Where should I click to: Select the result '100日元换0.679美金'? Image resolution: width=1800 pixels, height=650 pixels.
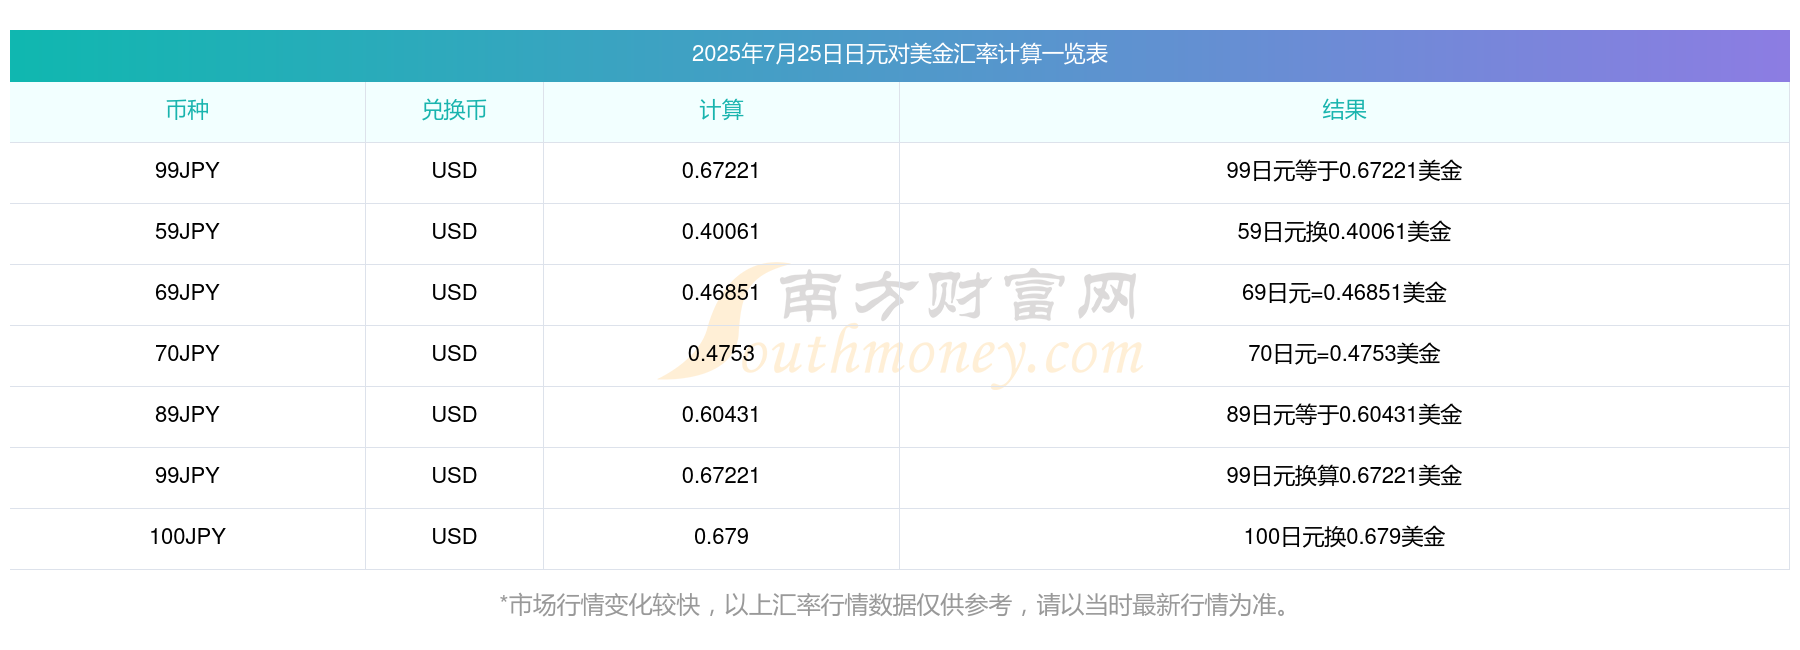point(1344,537)
